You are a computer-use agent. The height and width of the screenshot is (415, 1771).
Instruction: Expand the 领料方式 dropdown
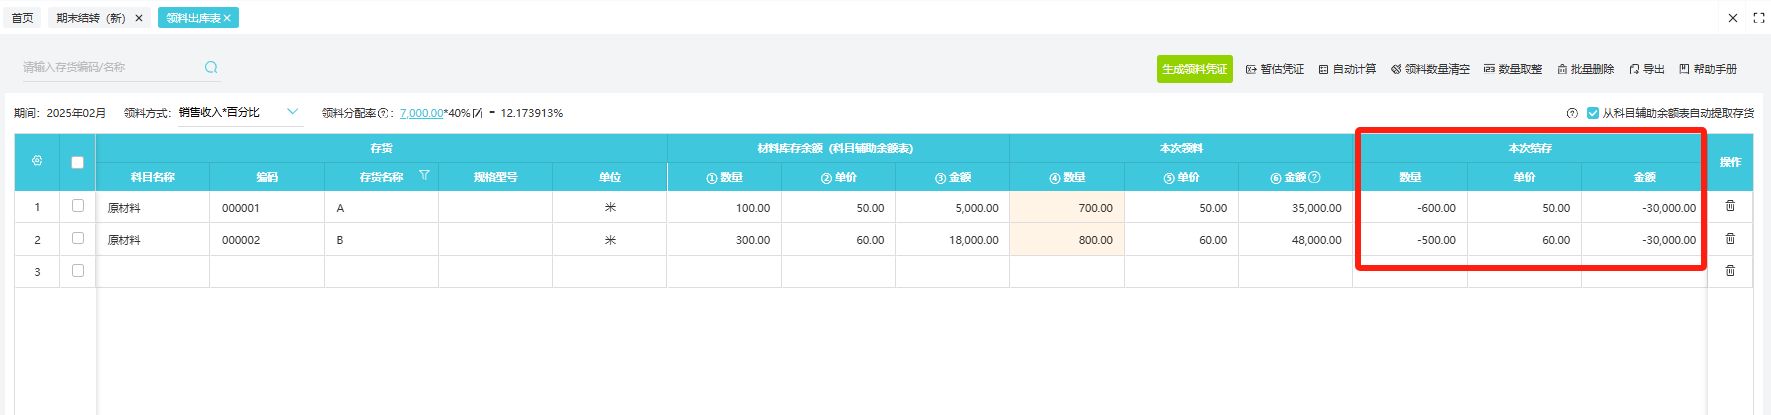coord(292,112)
